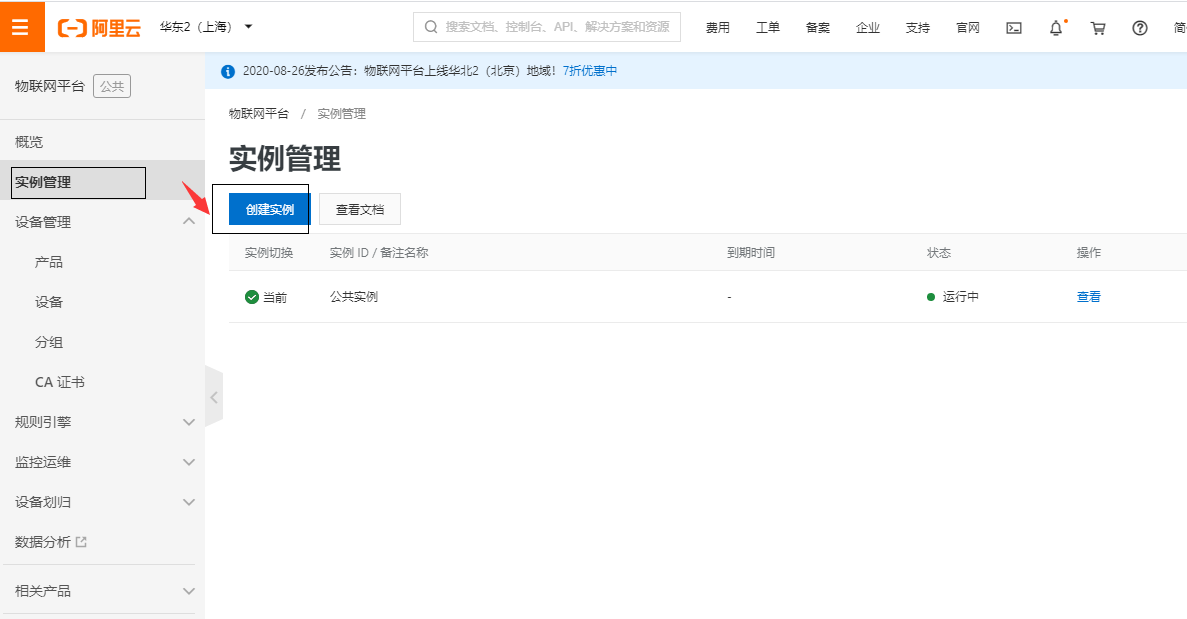Image resolution: width=1187 pixels, height=619 pixels.
Task: Open the 华东2（上海）region selector
Action: pos(196,27)
